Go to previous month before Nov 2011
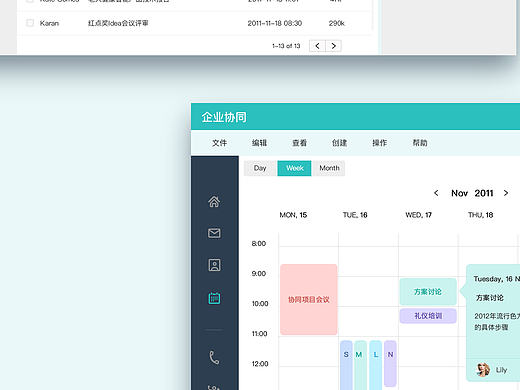 click(x=436, y=193)
